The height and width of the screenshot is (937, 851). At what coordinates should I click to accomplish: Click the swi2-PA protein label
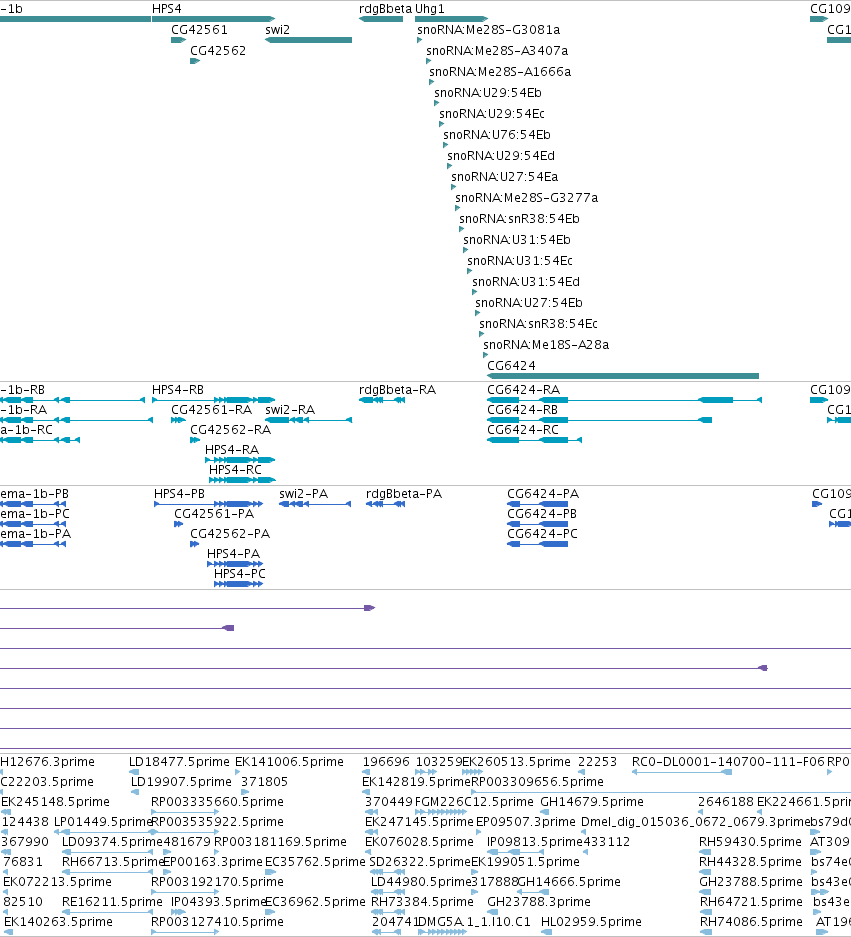pos(304,494)
